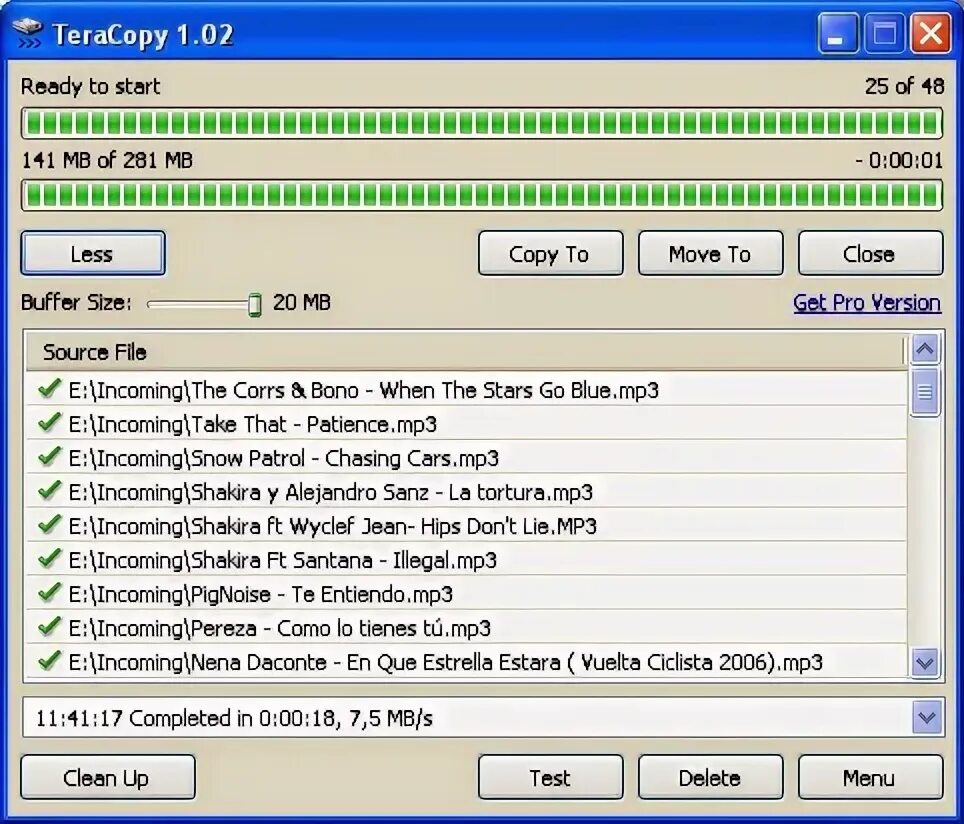Viewport: 964px width, 824px height.
Task: Select 'Shakira ft Wyclef Jean- Hips Don't Lie.MP3'
Action: 466,525
